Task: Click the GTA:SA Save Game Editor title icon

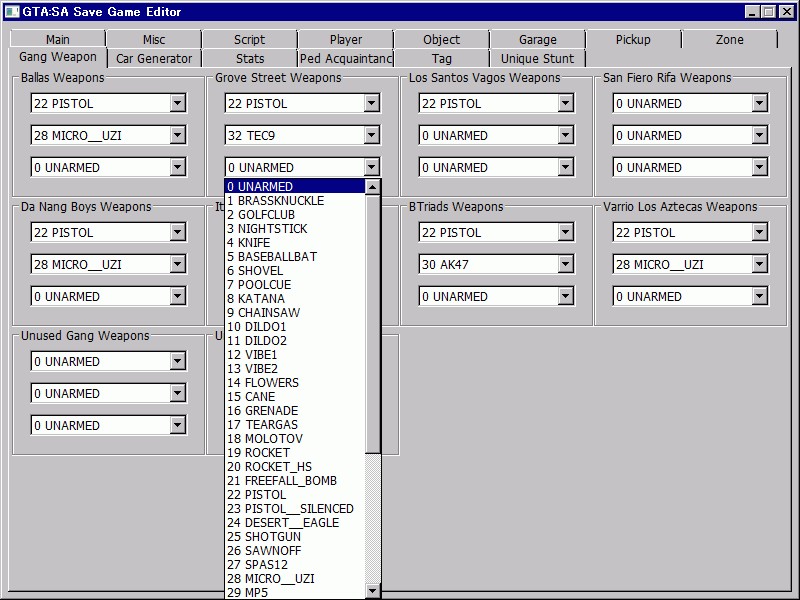Action: [11, 11]
